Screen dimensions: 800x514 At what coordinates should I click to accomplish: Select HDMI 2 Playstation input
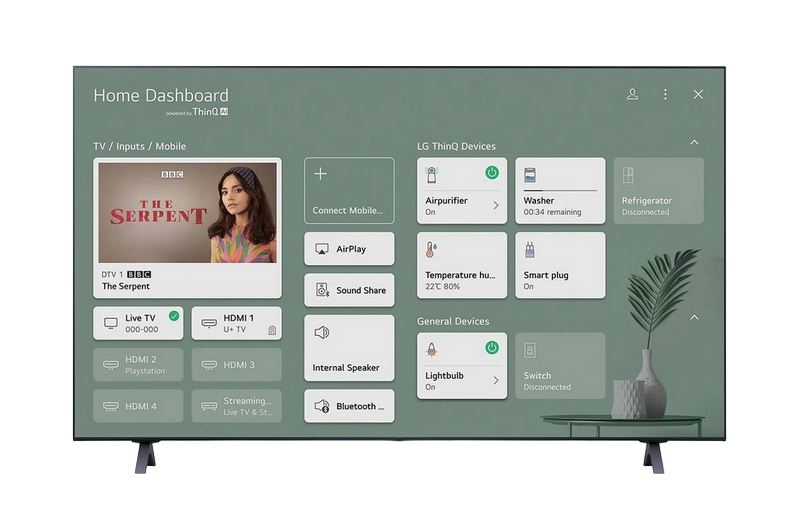pos(138,364)
